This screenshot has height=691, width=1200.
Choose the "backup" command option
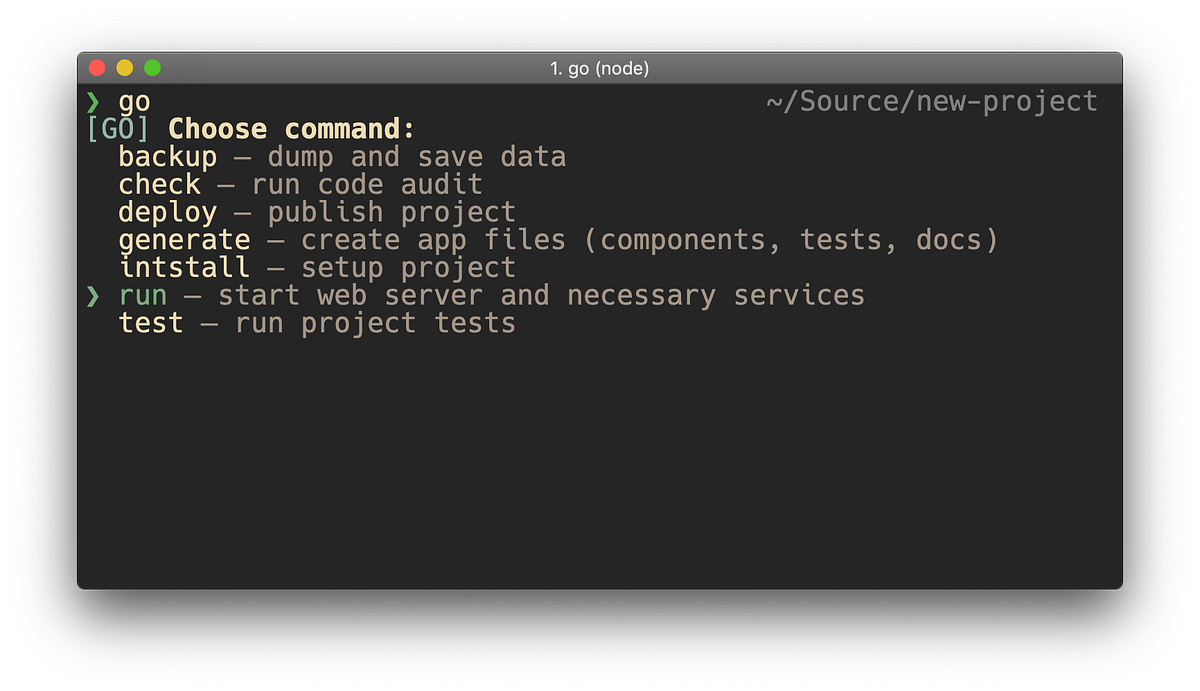point(167,156)
